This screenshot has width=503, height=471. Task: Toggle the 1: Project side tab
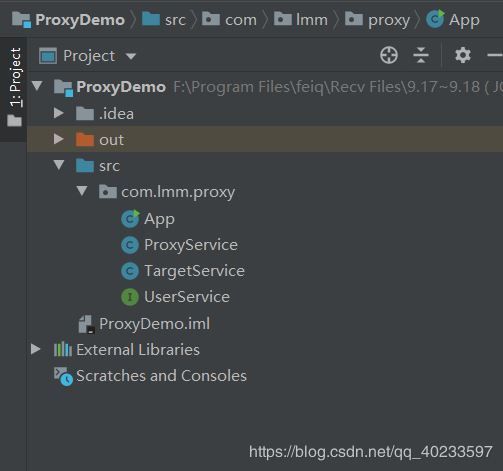click(x=15, y=87)
